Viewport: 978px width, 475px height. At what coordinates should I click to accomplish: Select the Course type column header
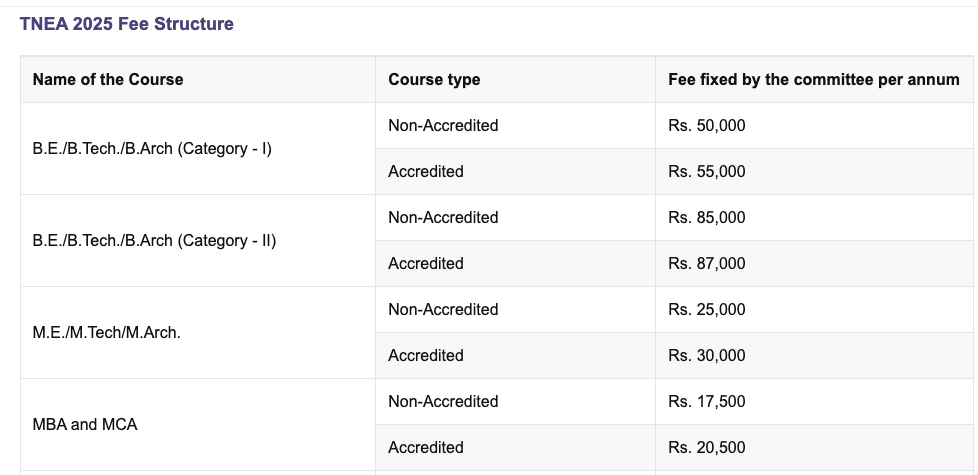434,80
